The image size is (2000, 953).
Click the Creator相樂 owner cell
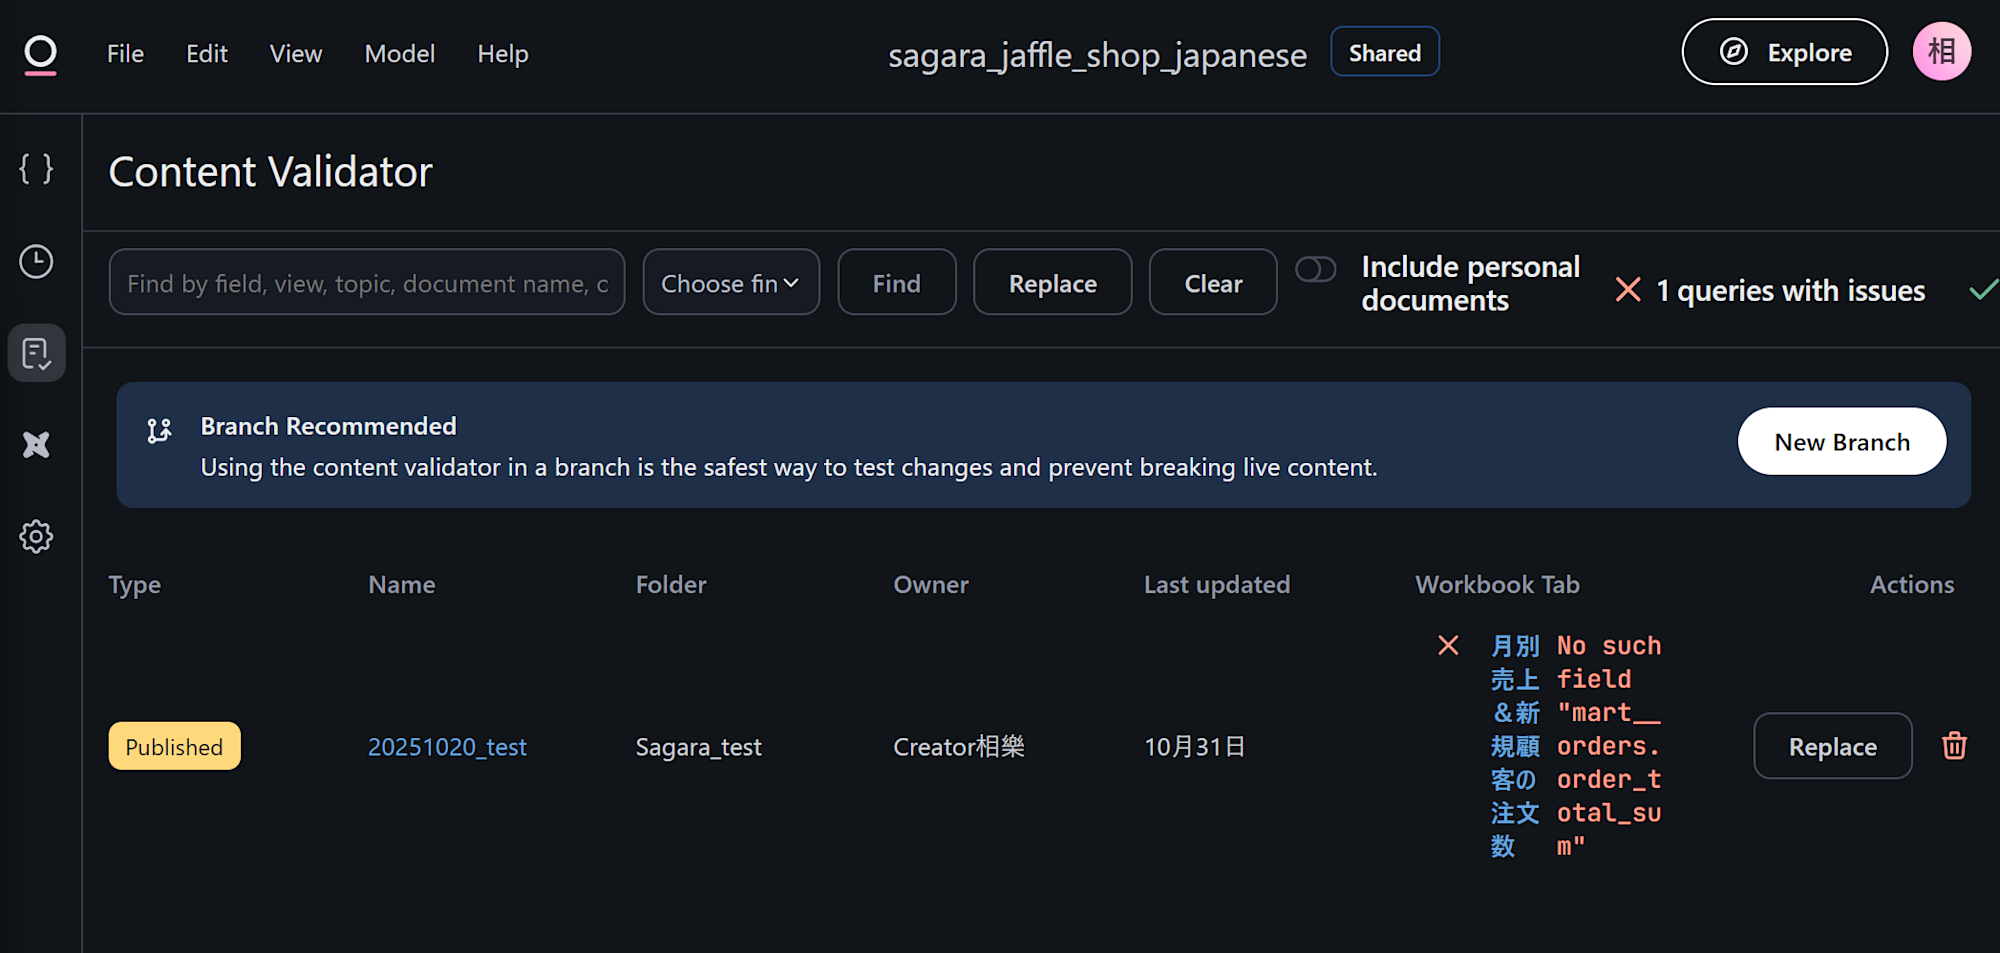coord(958,747)
